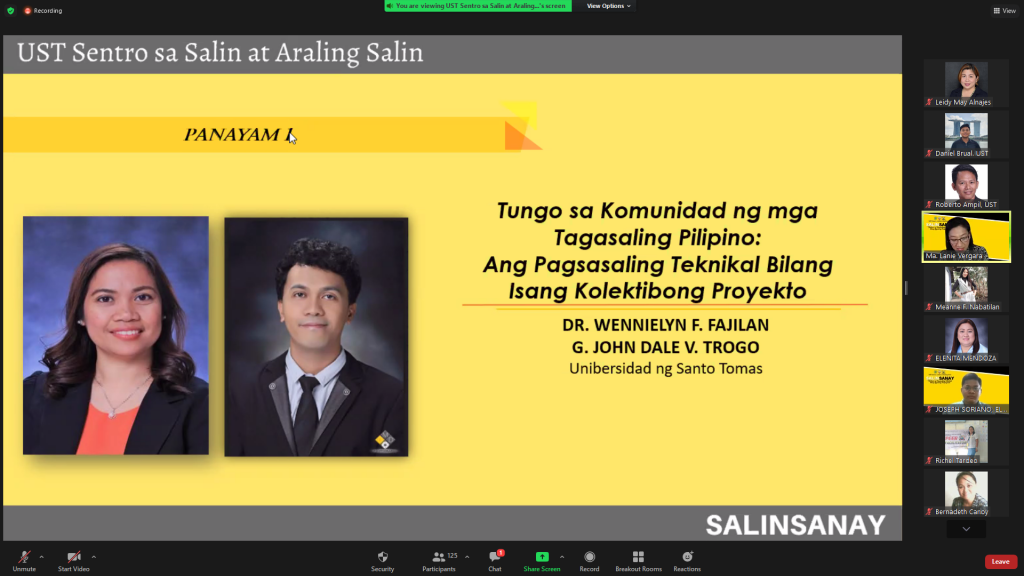
Task: Click the male speaker portrait photo
Action: (316, 337)
